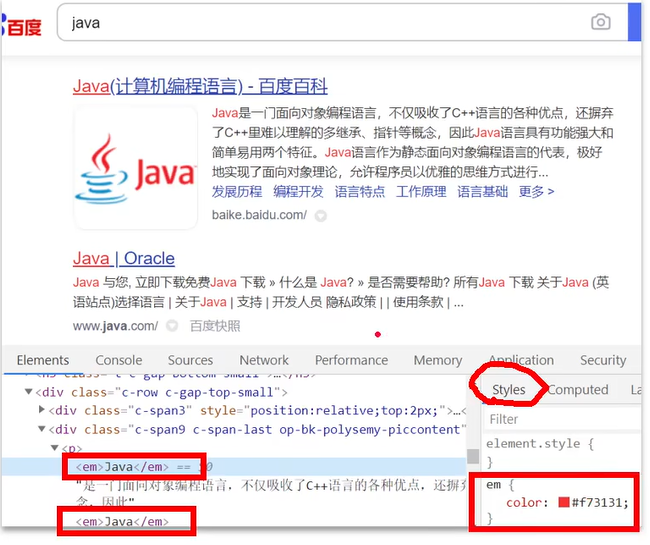Viewport: 650px width, 545px height.
Task: Select the Styles sub-tab
Action: click(509, 390)
